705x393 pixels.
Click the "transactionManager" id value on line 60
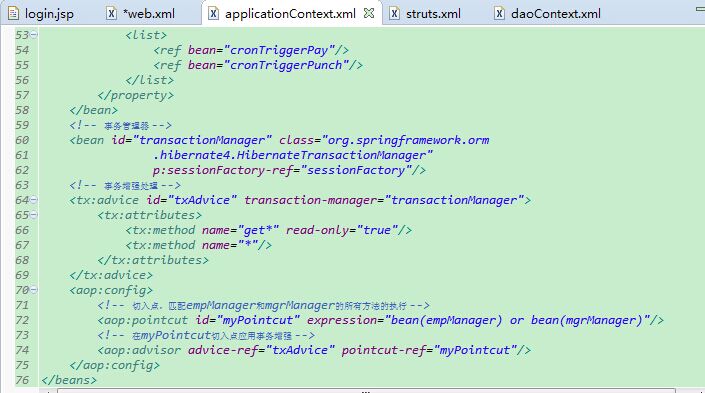coord(202,140)
